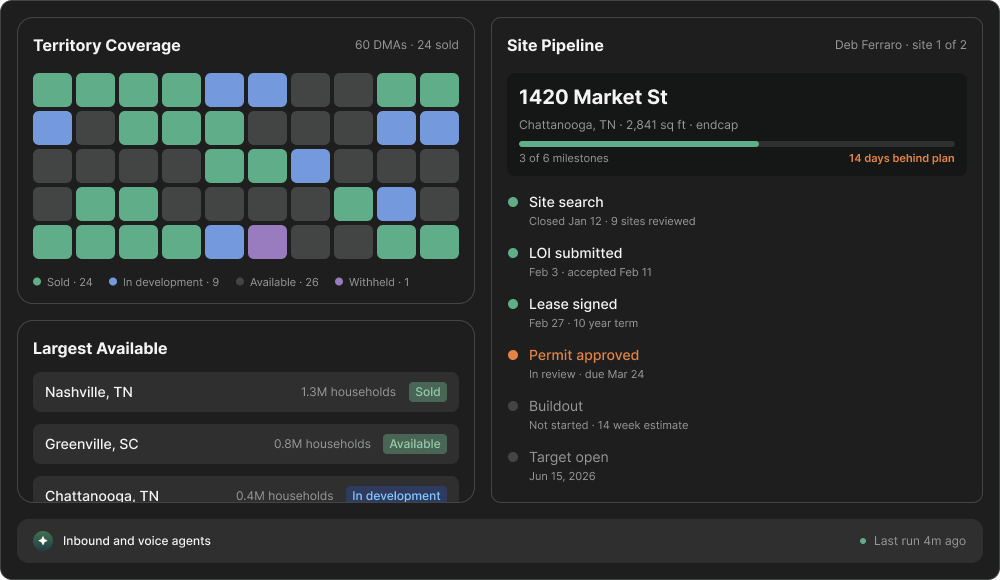Click the 14 days behind plan warning
The width and height of the screenshot is (1000, 580).
click(901, 158)
